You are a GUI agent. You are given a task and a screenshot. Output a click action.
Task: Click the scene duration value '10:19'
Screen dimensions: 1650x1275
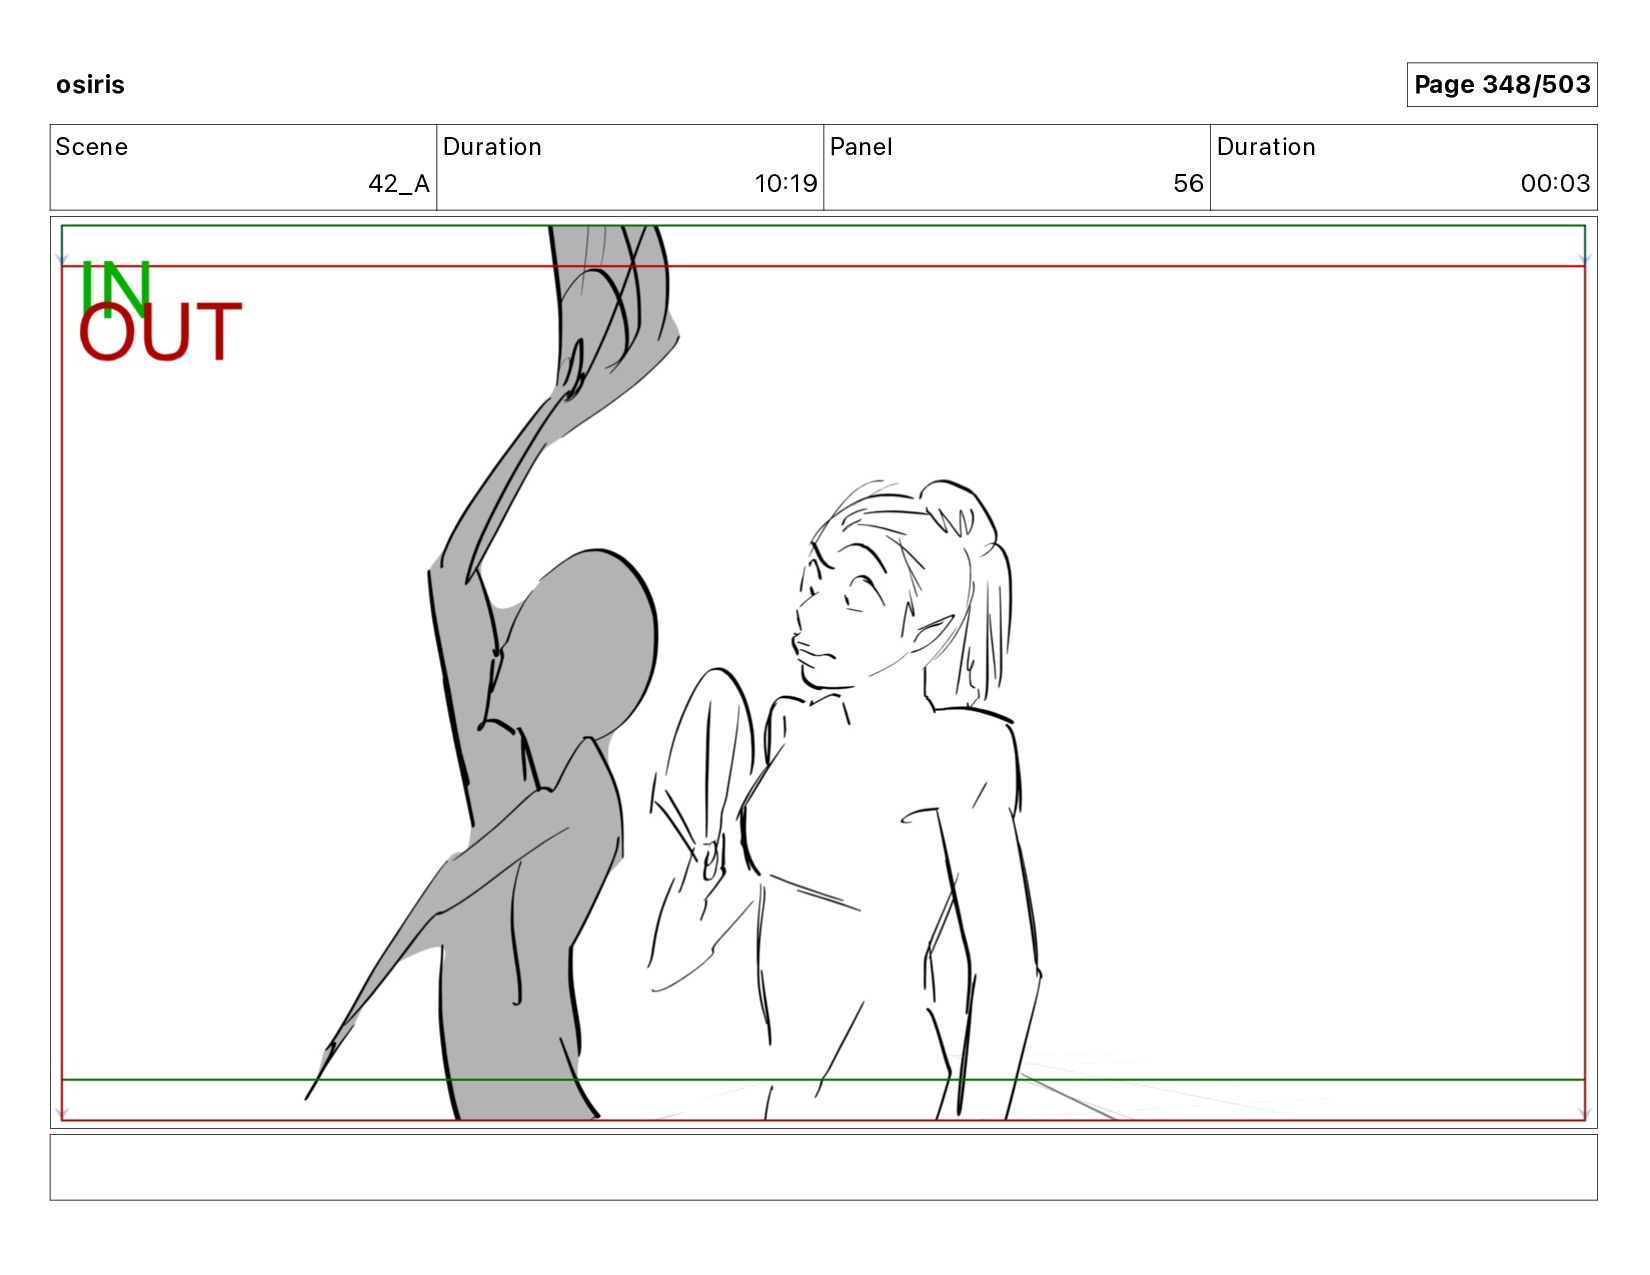tap(785, 184)
